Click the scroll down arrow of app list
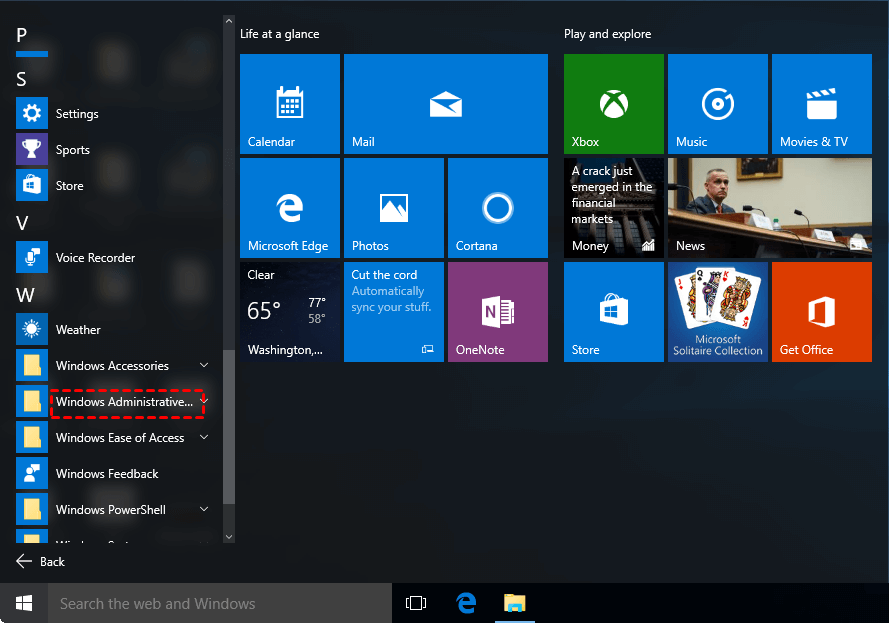 (229, 537)
